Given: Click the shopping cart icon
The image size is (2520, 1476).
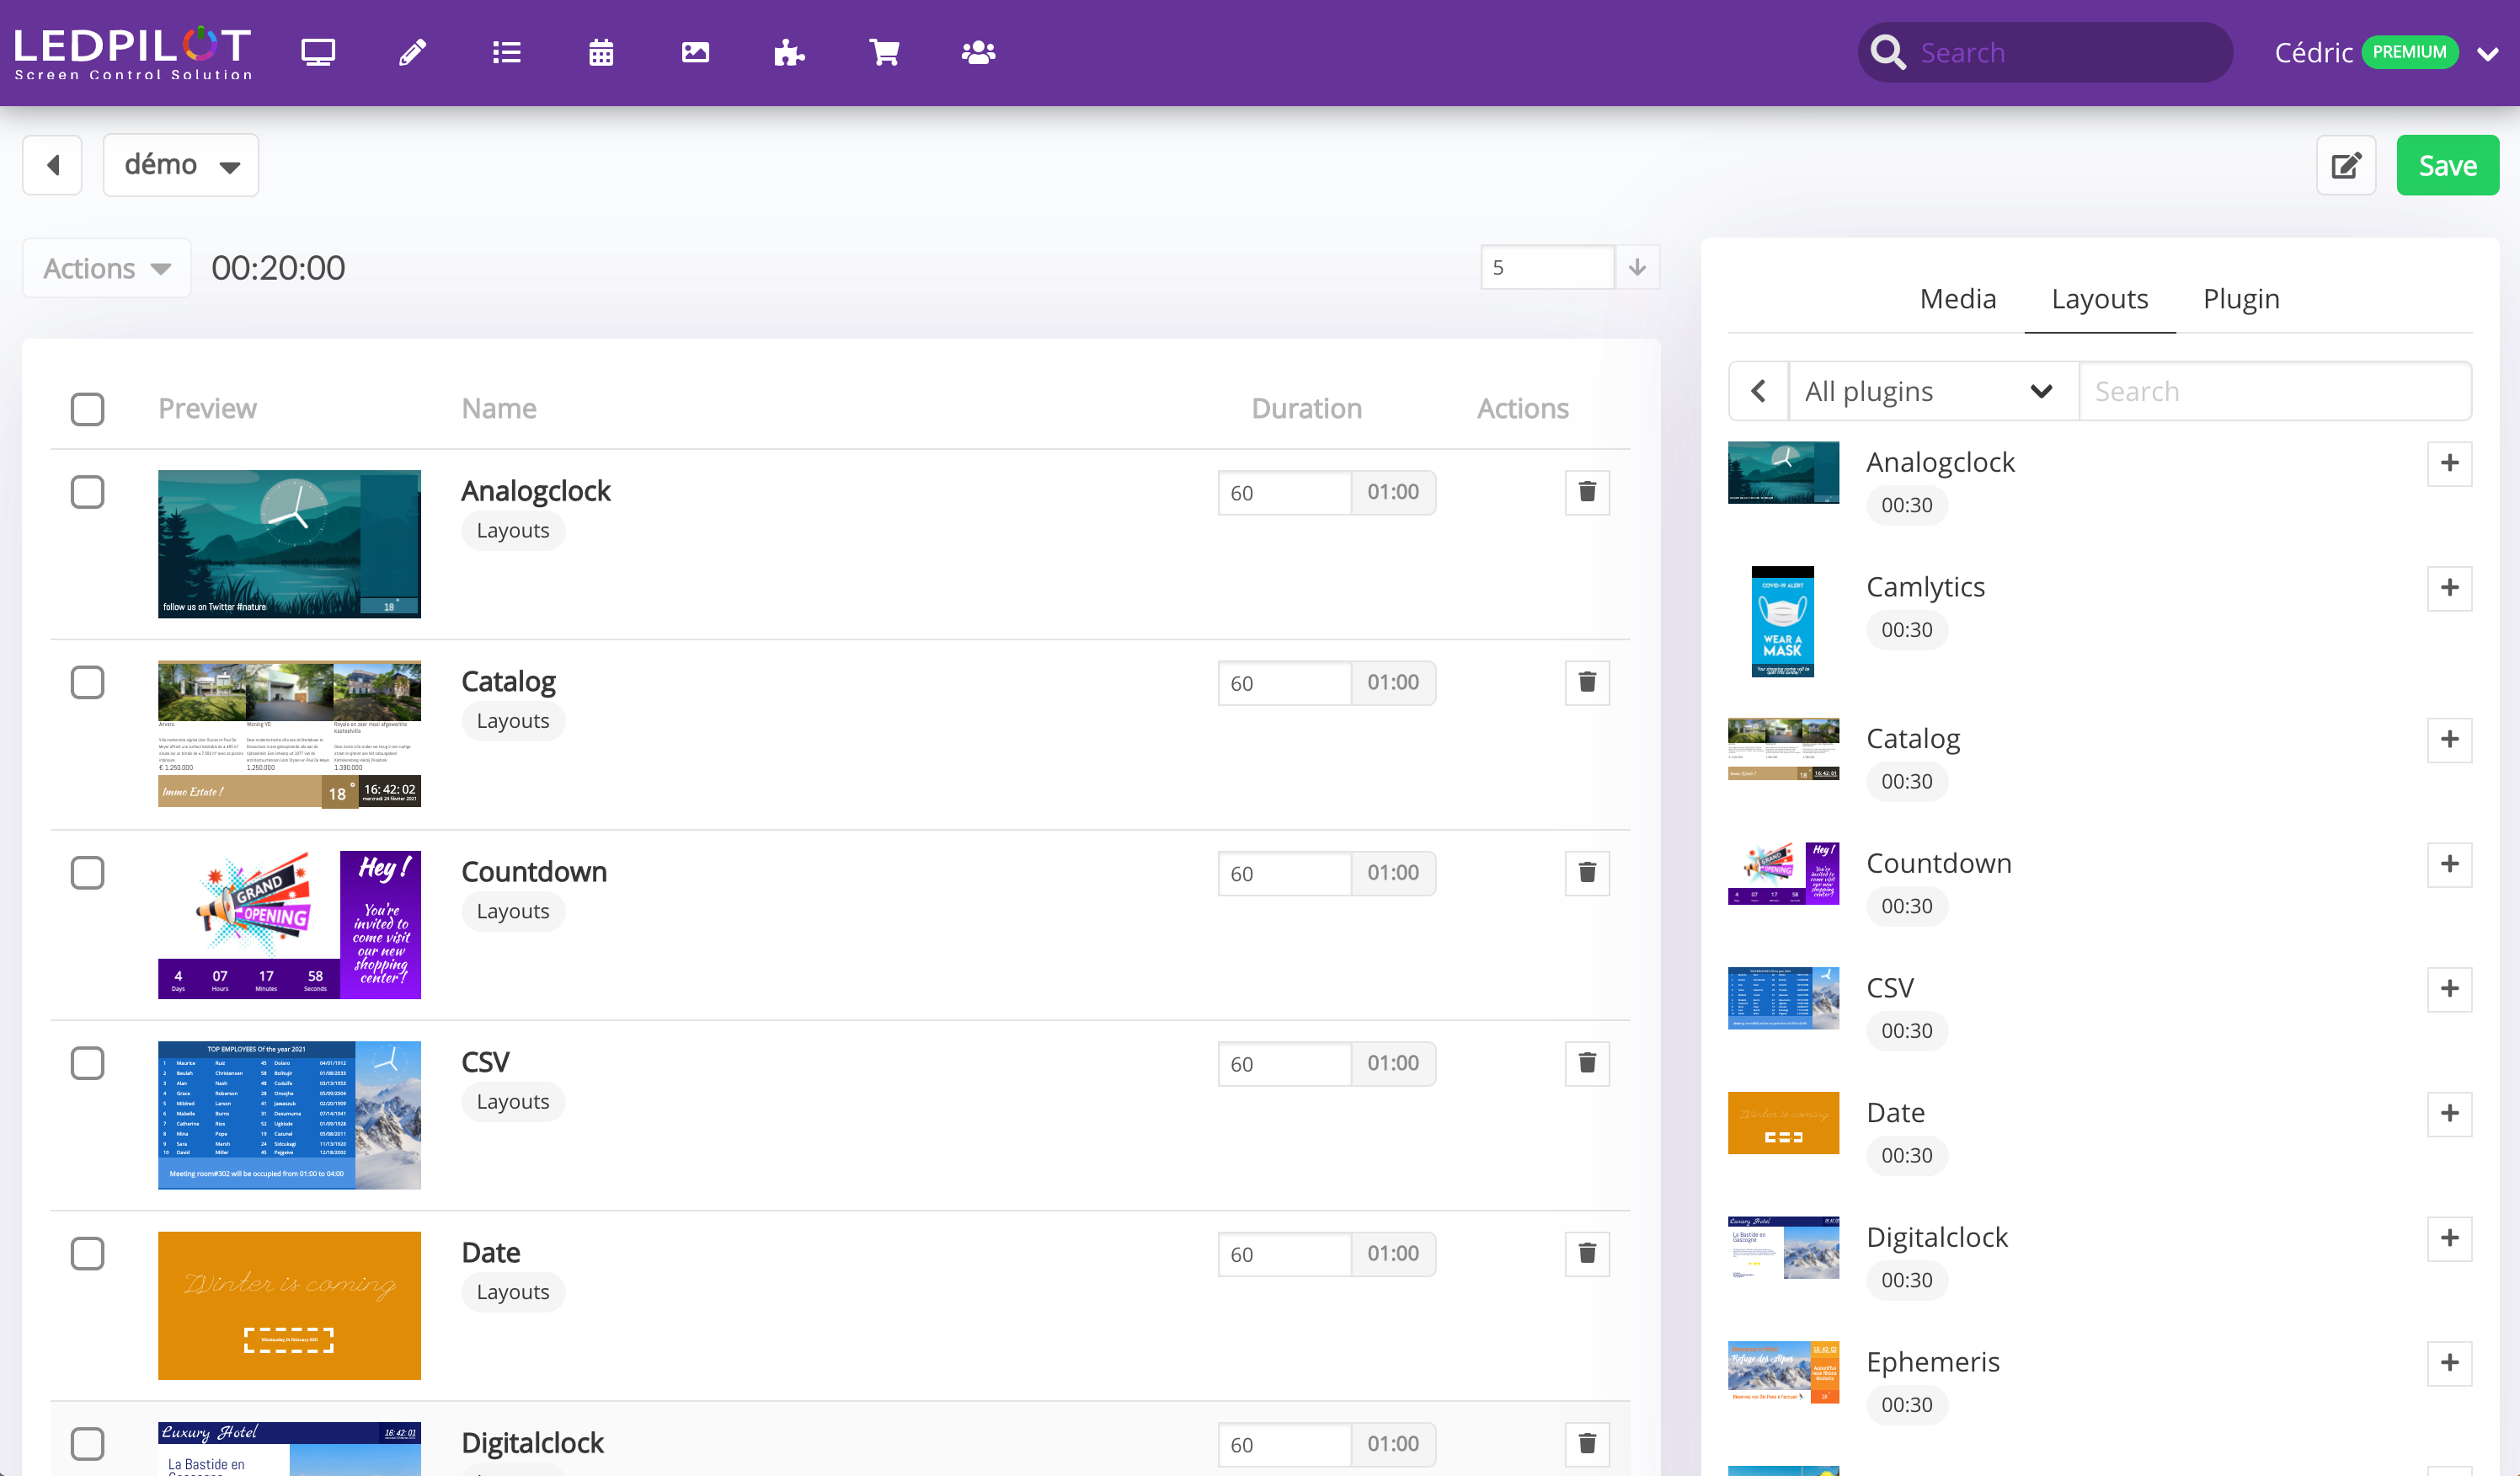Looking at the screenshot, I should point(884,52).
